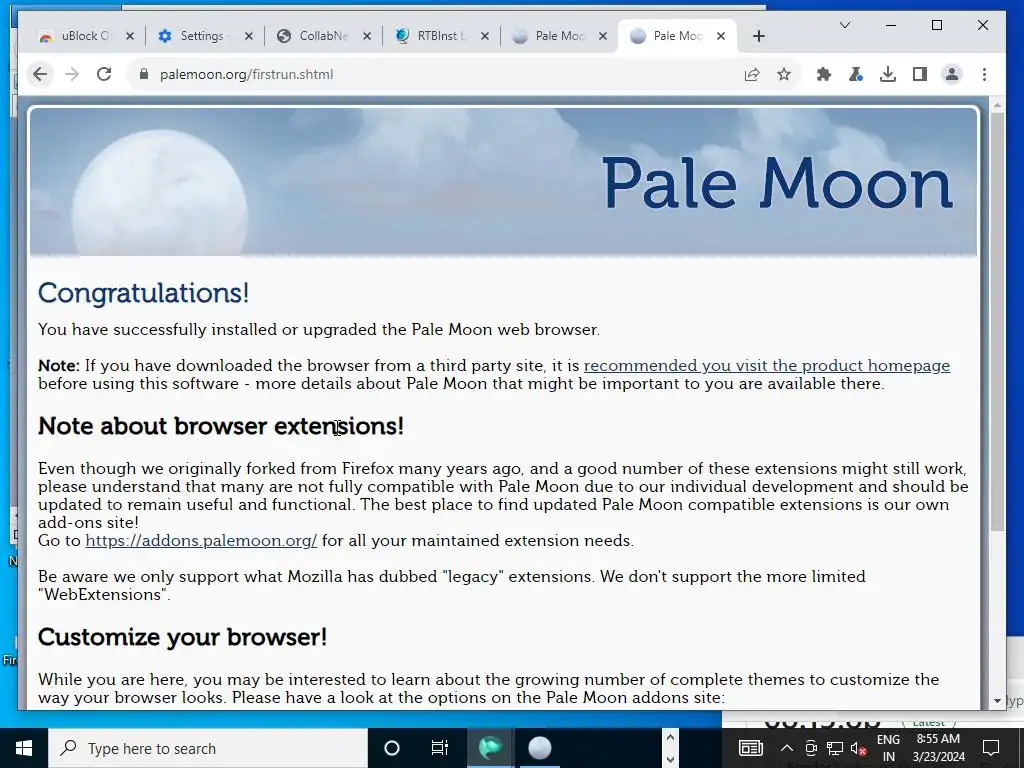
Task: Click the taskbar toolbar up arrow
Action: tap(669, 737)
